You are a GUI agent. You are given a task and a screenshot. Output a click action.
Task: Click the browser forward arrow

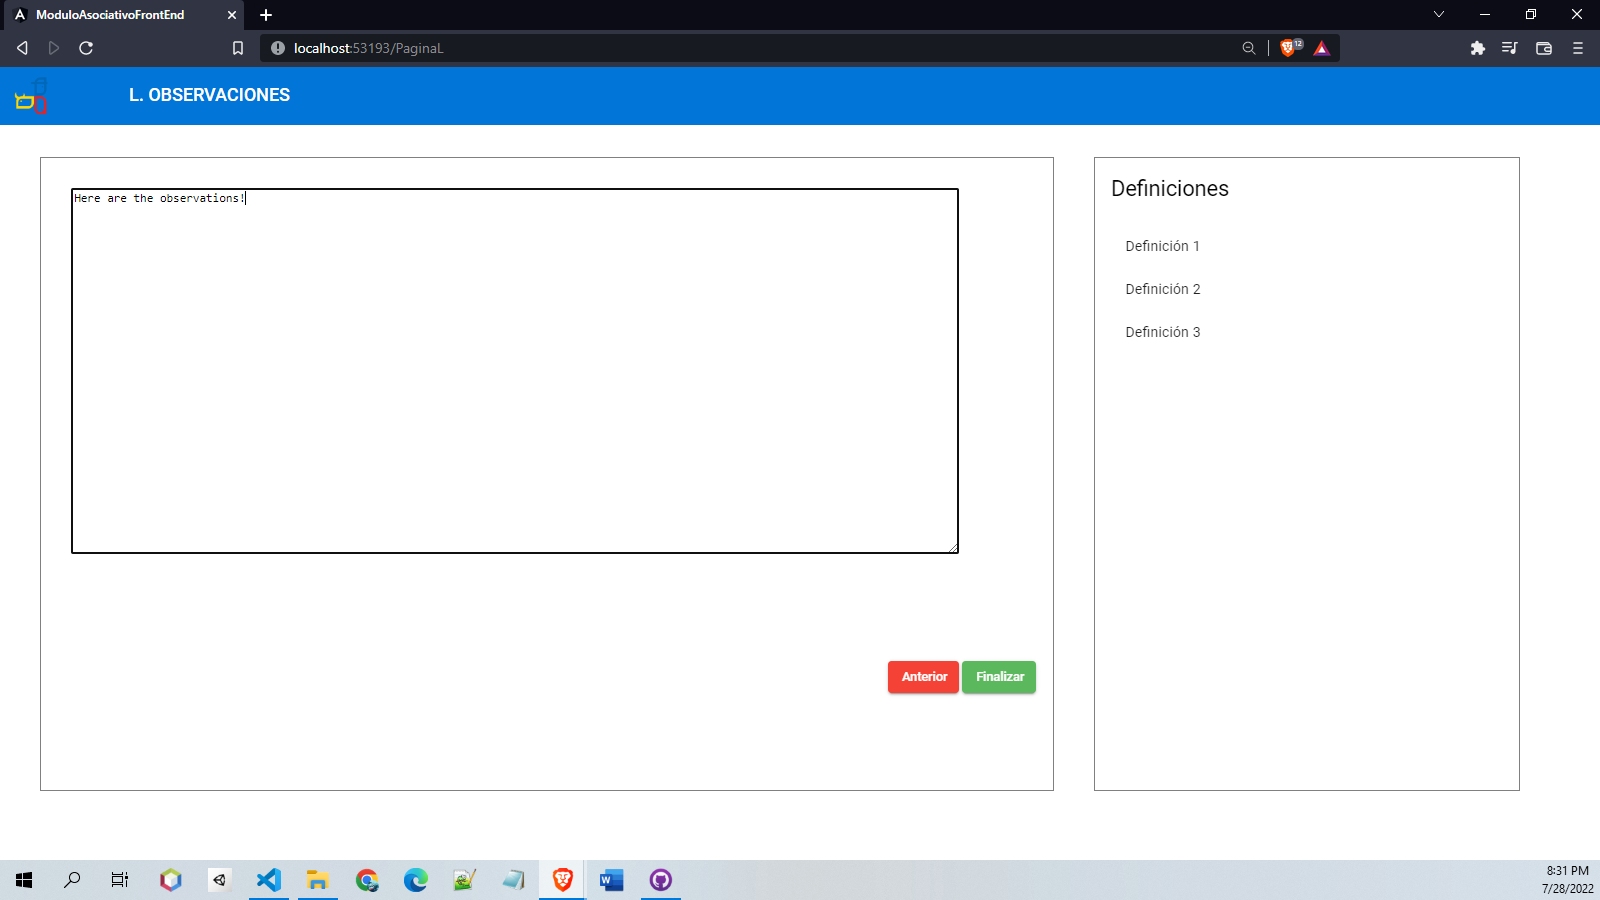[54, 48]
